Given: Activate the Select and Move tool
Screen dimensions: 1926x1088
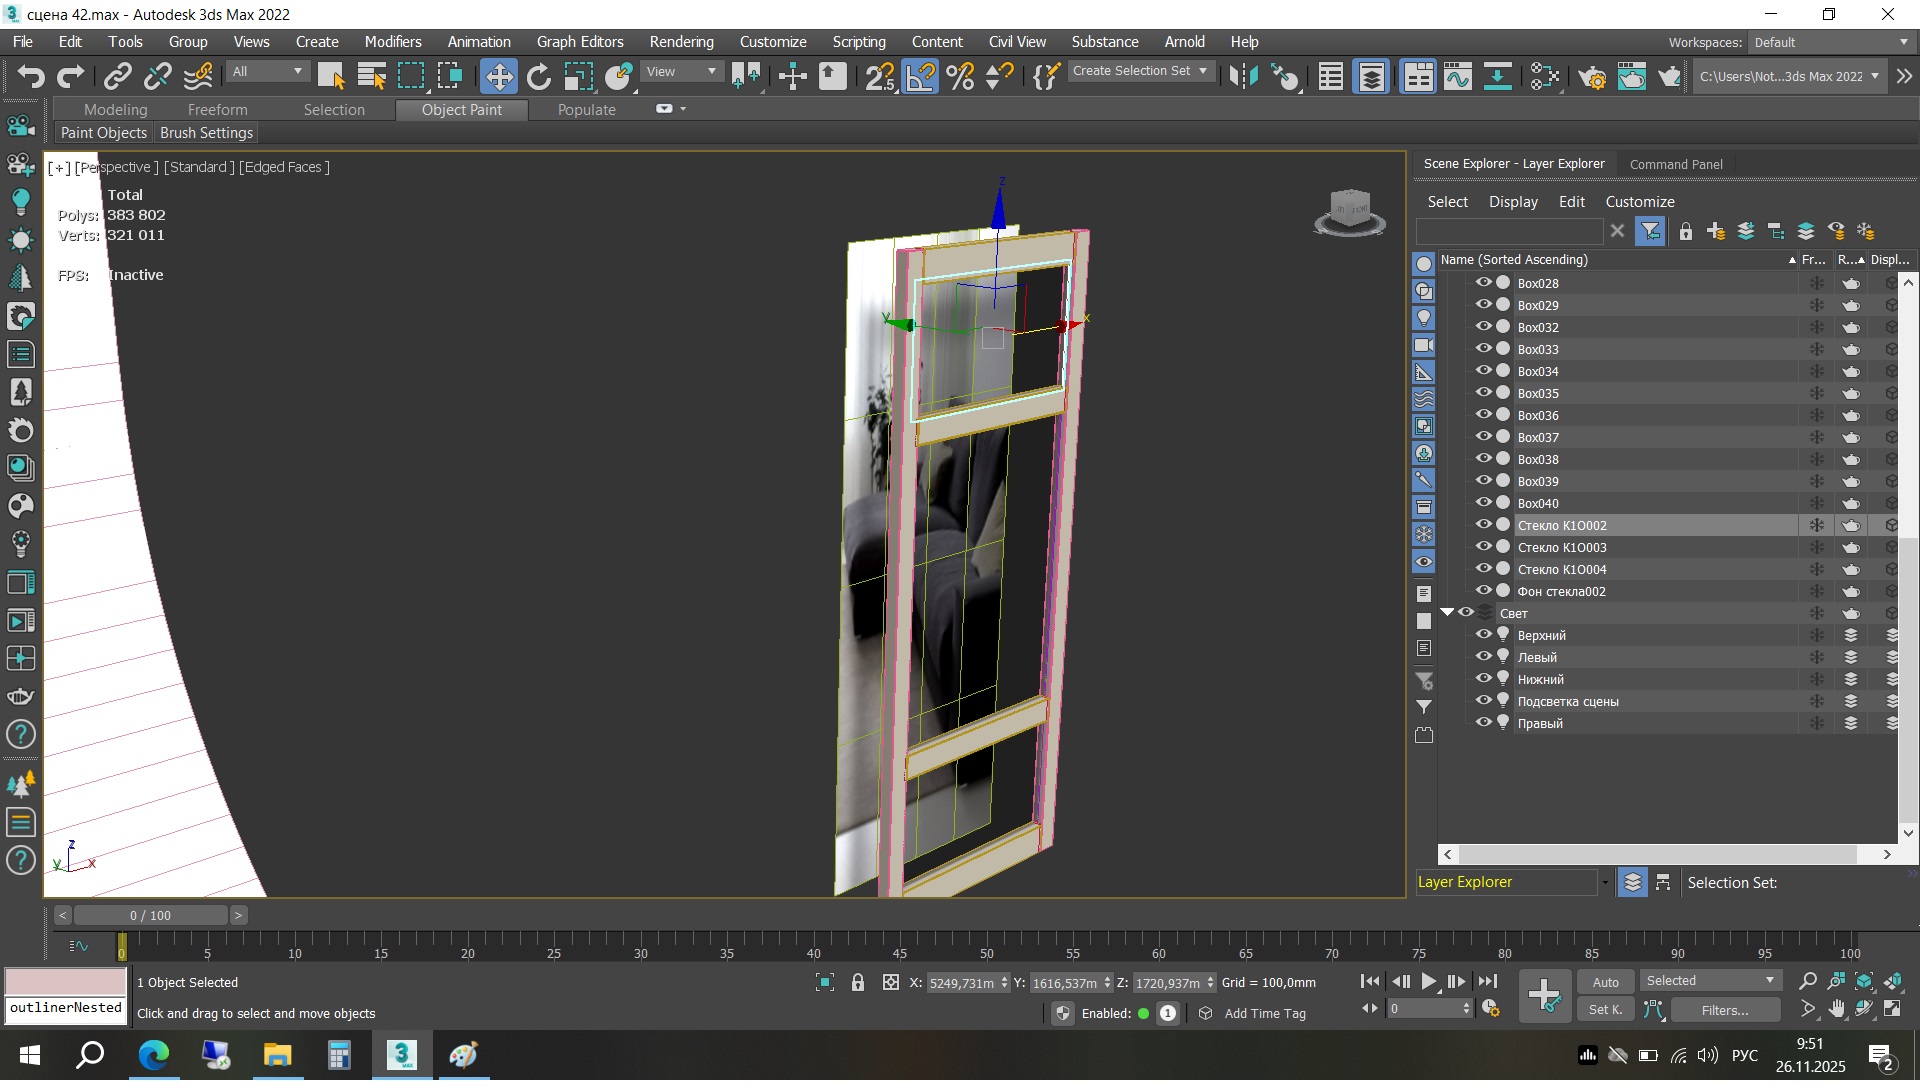Looking at the screenshot, I should 498,77.
